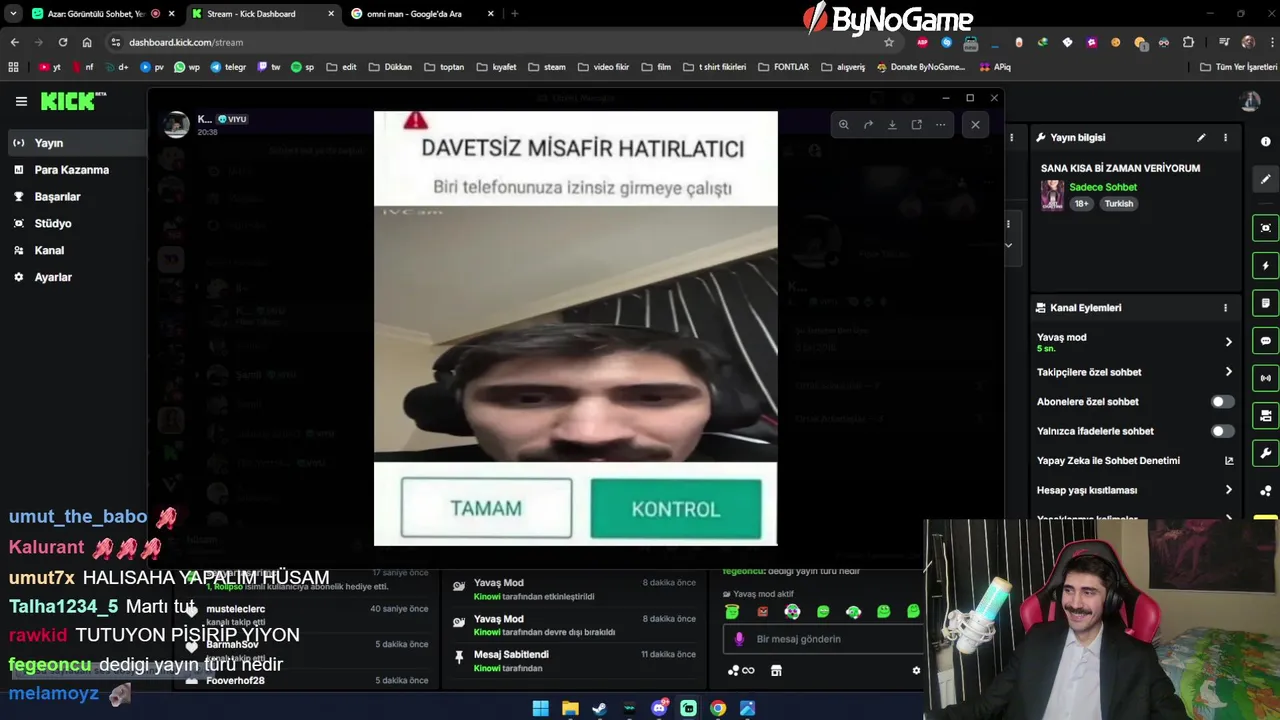Expand Hesap yaşı kısıtlaması

[x=1135, y=490]
